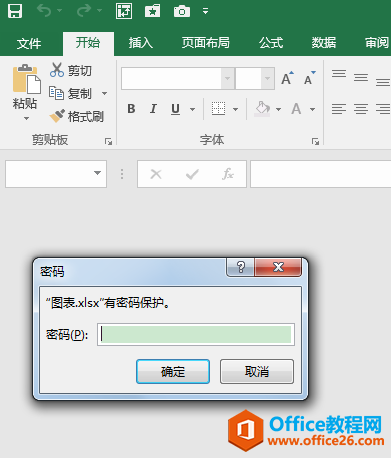
Task: Click the formula bar Cancel X icon
Action: tap(156, 174)
